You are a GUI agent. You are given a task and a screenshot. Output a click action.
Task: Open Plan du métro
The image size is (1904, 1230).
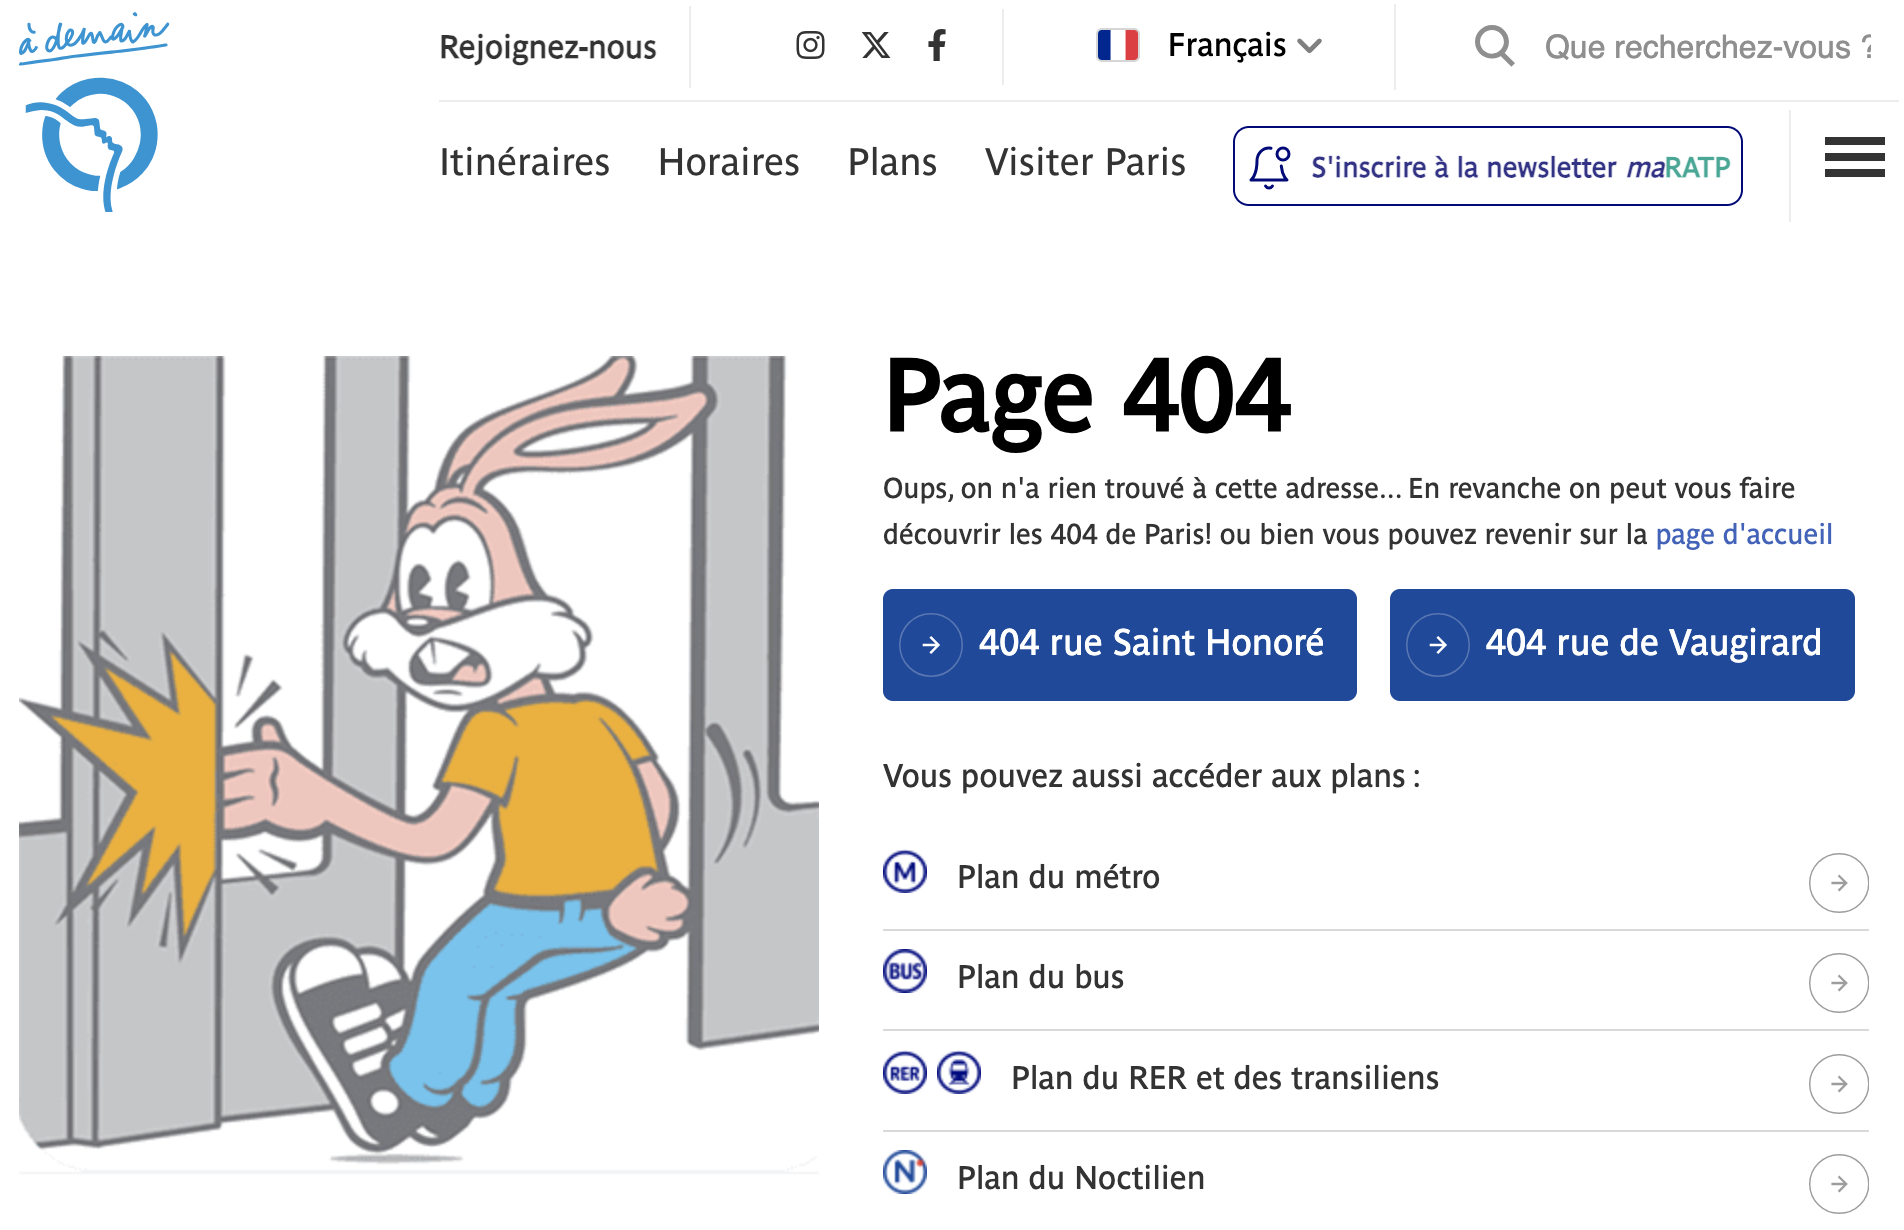1376,880
